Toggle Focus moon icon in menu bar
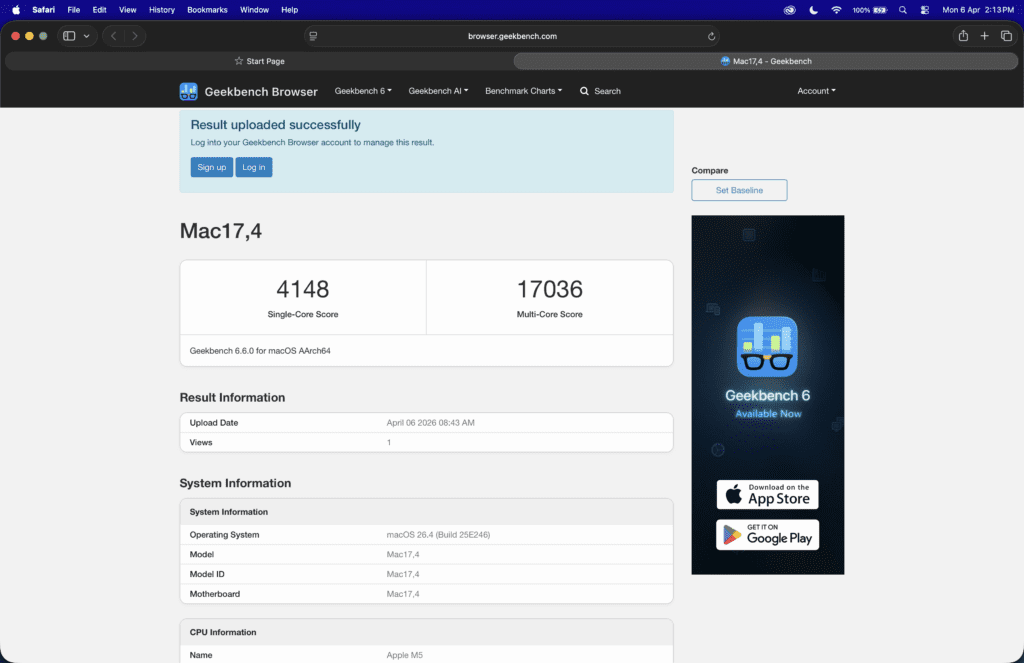Image resolution: width=1024 pixels, height=663 pixels. [x=813, y=10]
